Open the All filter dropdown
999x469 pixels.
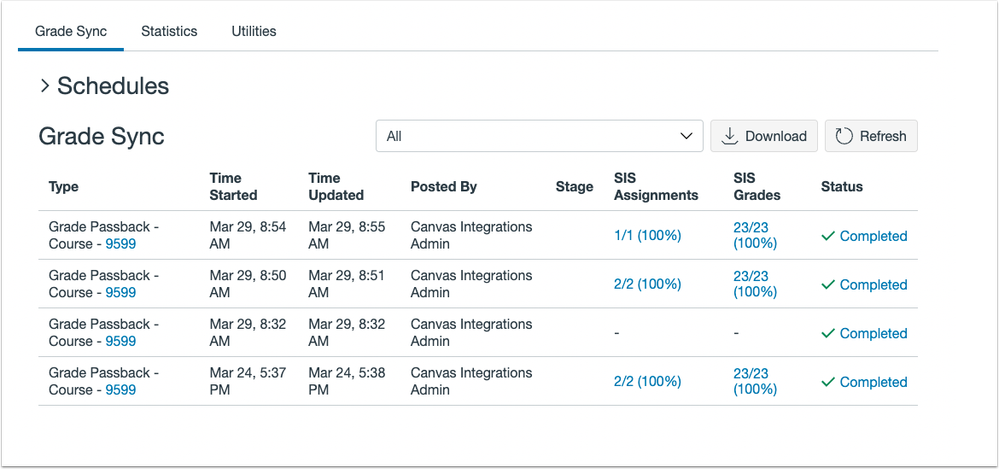pos(539,136)
